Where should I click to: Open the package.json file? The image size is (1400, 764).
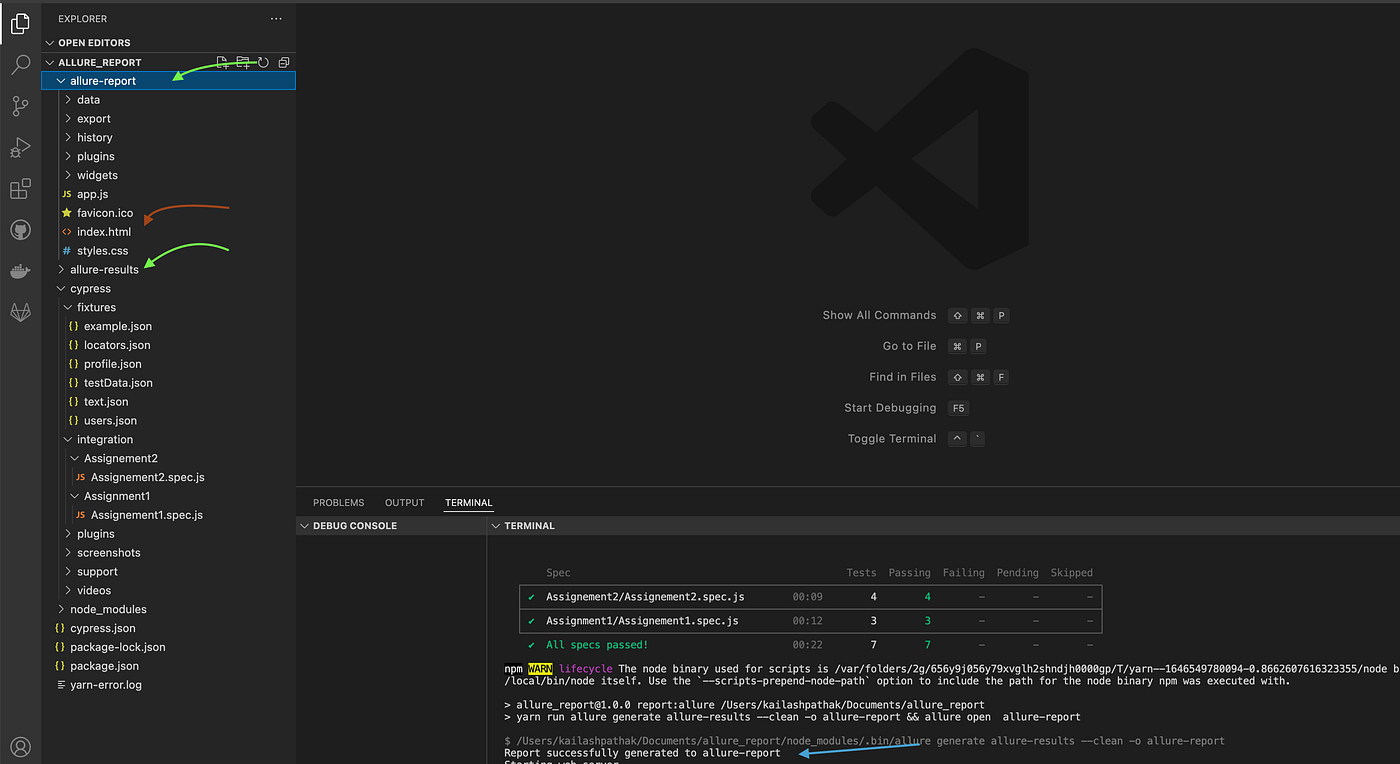pos(168,666)
